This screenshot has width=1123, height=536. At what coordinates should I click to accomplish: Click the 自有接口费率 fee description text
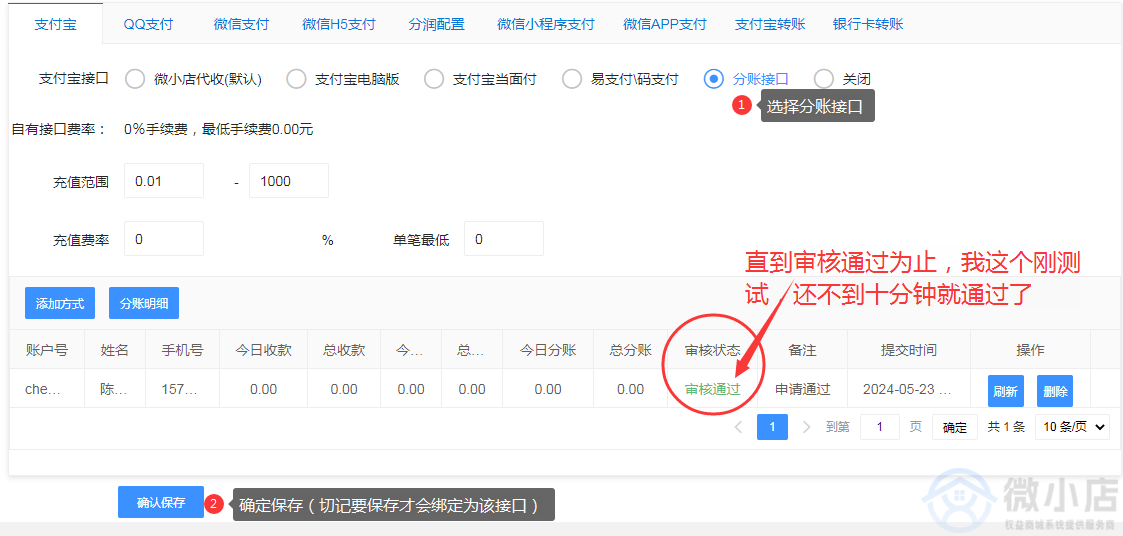[x=218, y=130]
